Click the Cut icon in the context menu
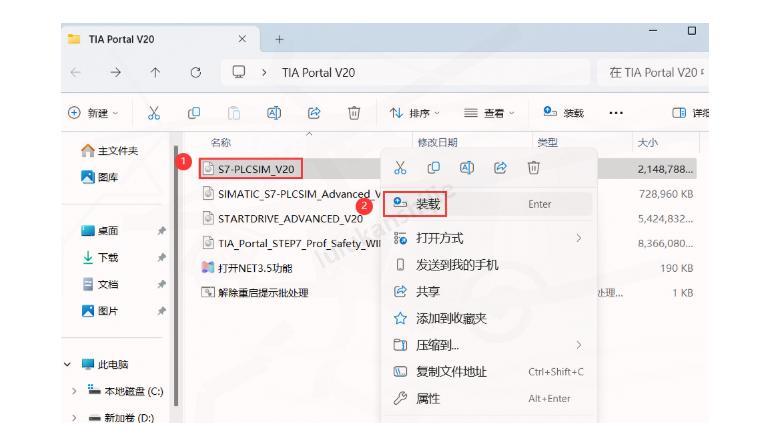This screenshot has width=770, height=446. click(x=400, y=168)
